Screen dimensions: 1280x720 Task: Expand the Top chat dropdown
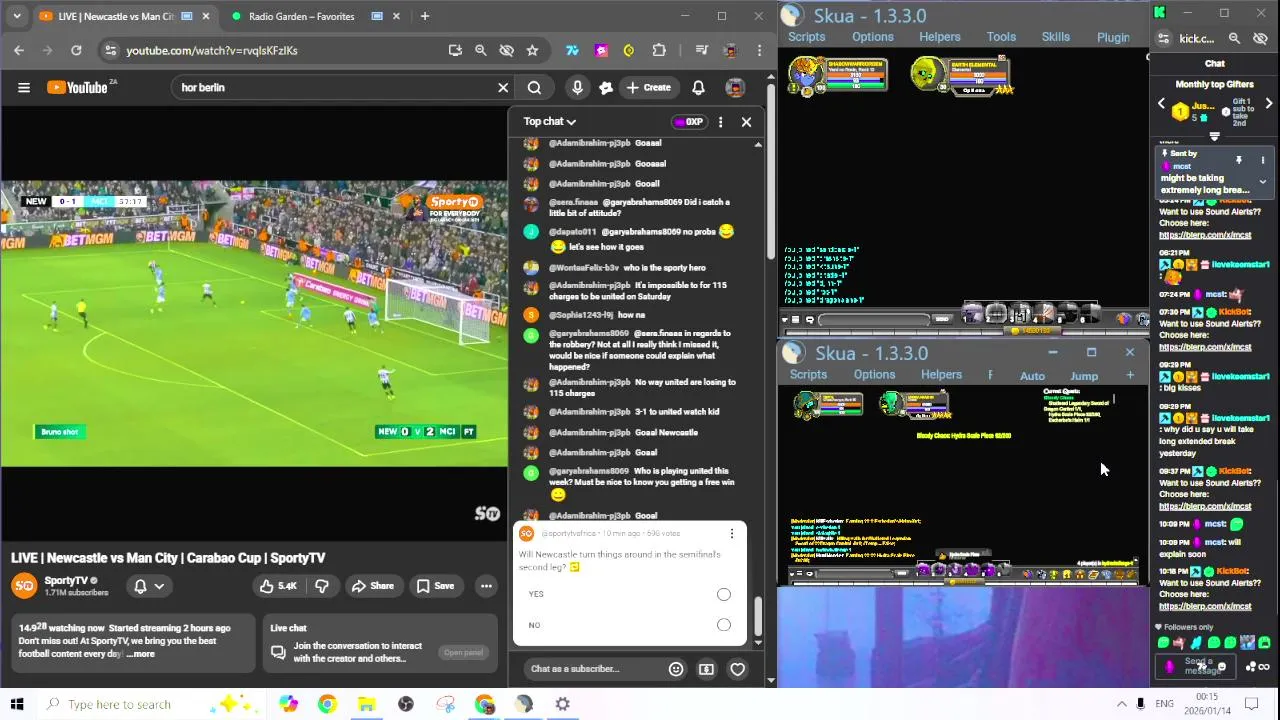coord(550,122)
